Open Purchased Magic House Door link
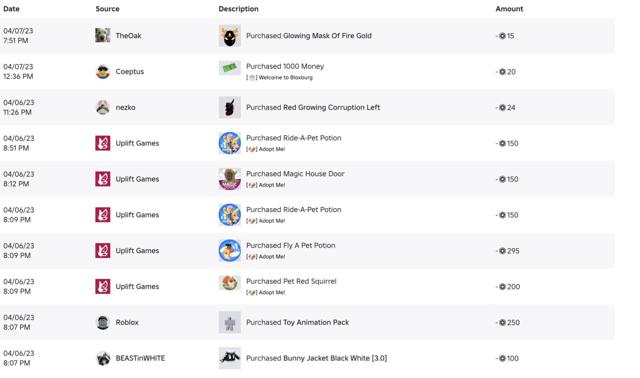Screen dimensions: 640x378 295,174
